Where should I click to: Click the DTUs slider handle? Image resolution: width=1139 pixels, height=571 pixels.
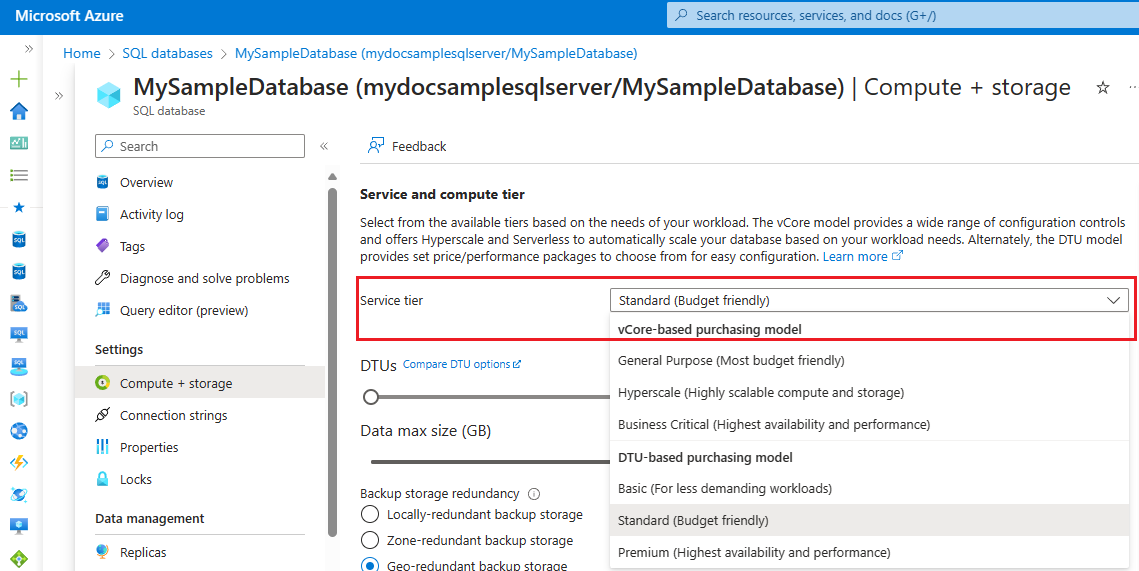[x=371, y=397]
